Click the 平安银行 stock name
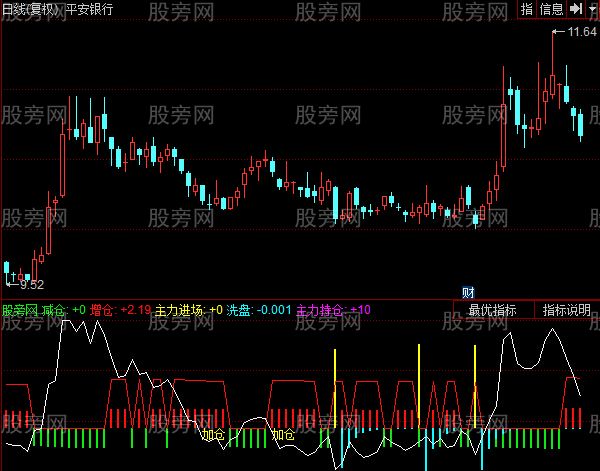600x471 pixels. [90, 9]
